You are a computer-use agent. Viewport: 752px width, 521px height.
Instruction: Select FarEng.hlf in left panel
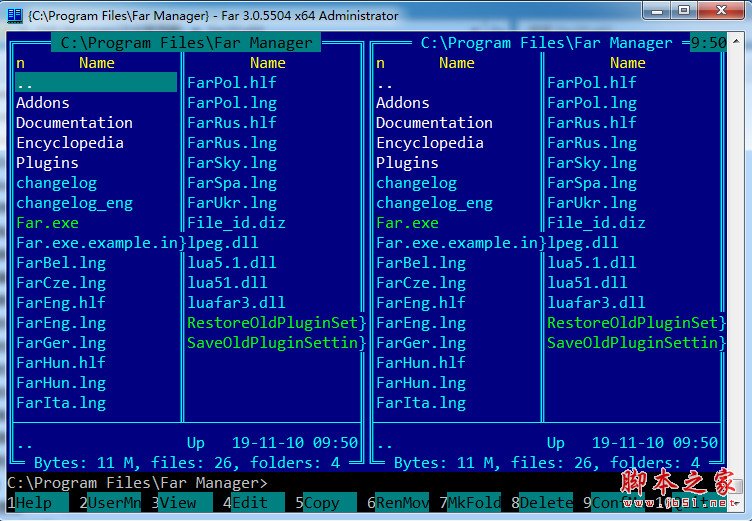click(x=61, y=303)
